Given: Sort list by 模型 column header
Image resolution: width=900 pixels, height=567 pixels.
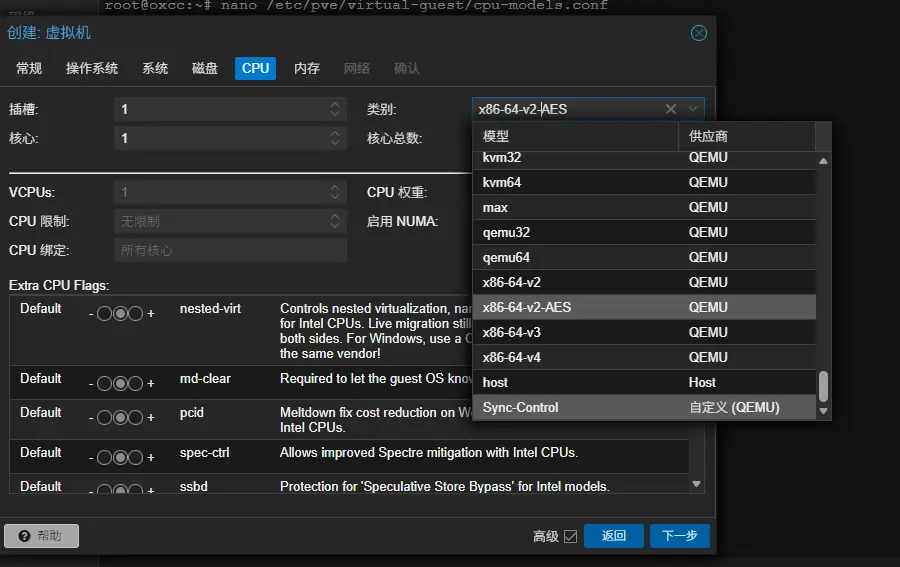Looking at the screenshot, I should click(575, 137).
